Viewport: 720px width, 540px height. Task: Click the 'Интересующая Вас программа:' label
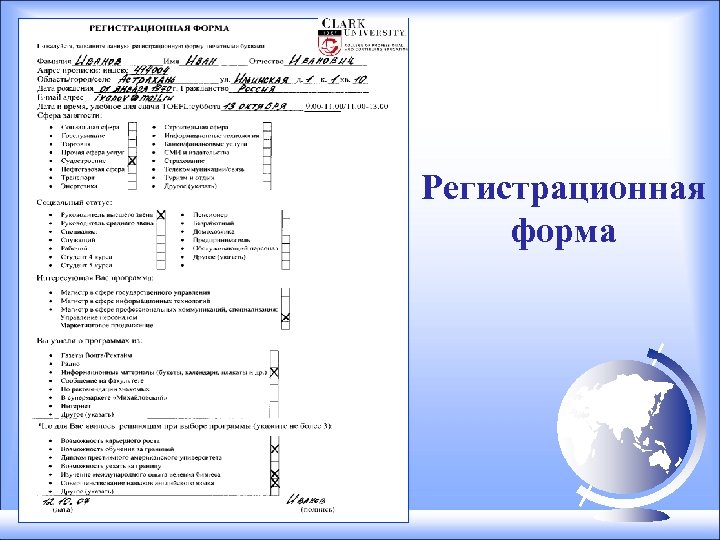95,278
